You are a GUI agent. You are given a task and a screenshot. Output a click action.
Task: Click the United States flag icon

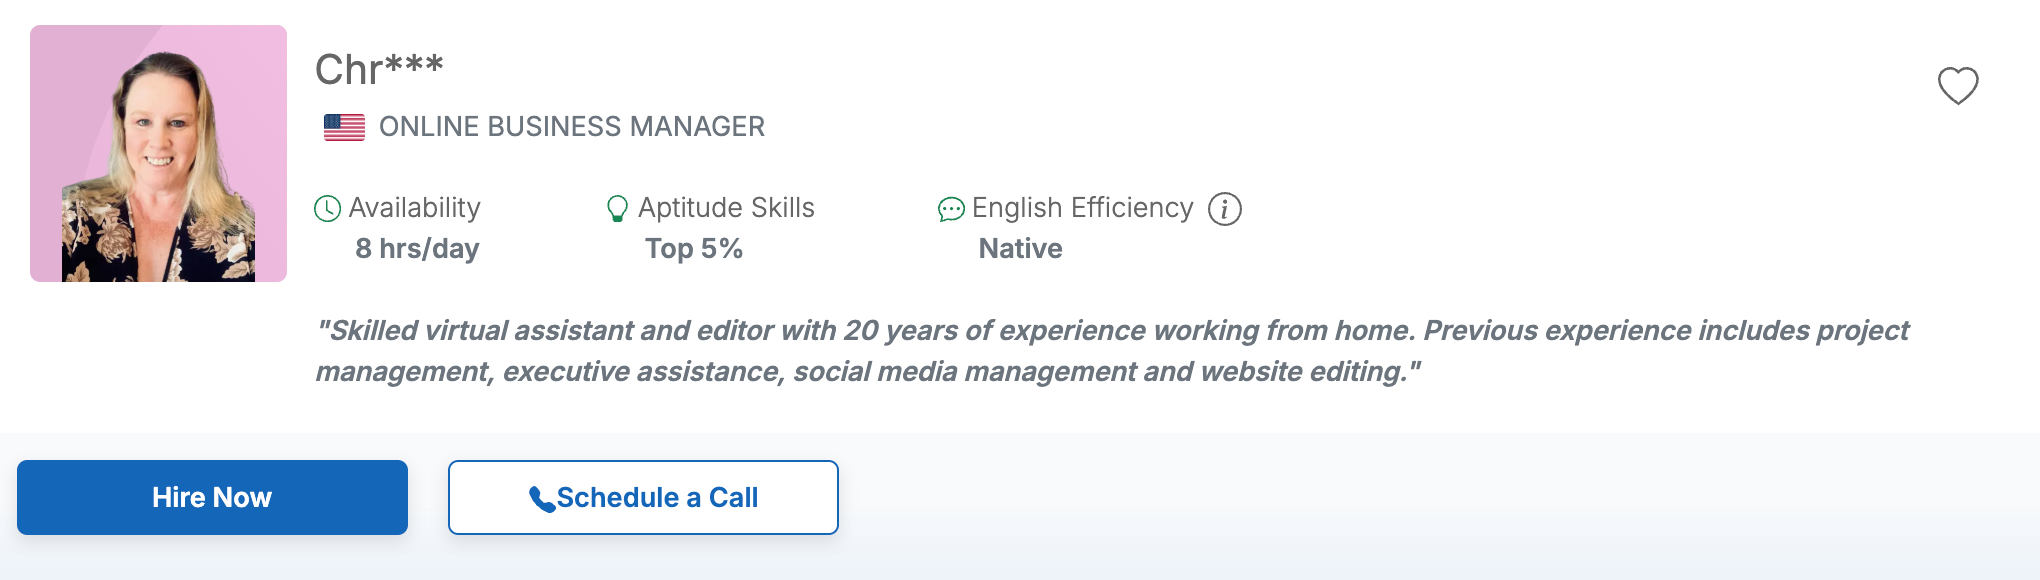click(344, 127)
